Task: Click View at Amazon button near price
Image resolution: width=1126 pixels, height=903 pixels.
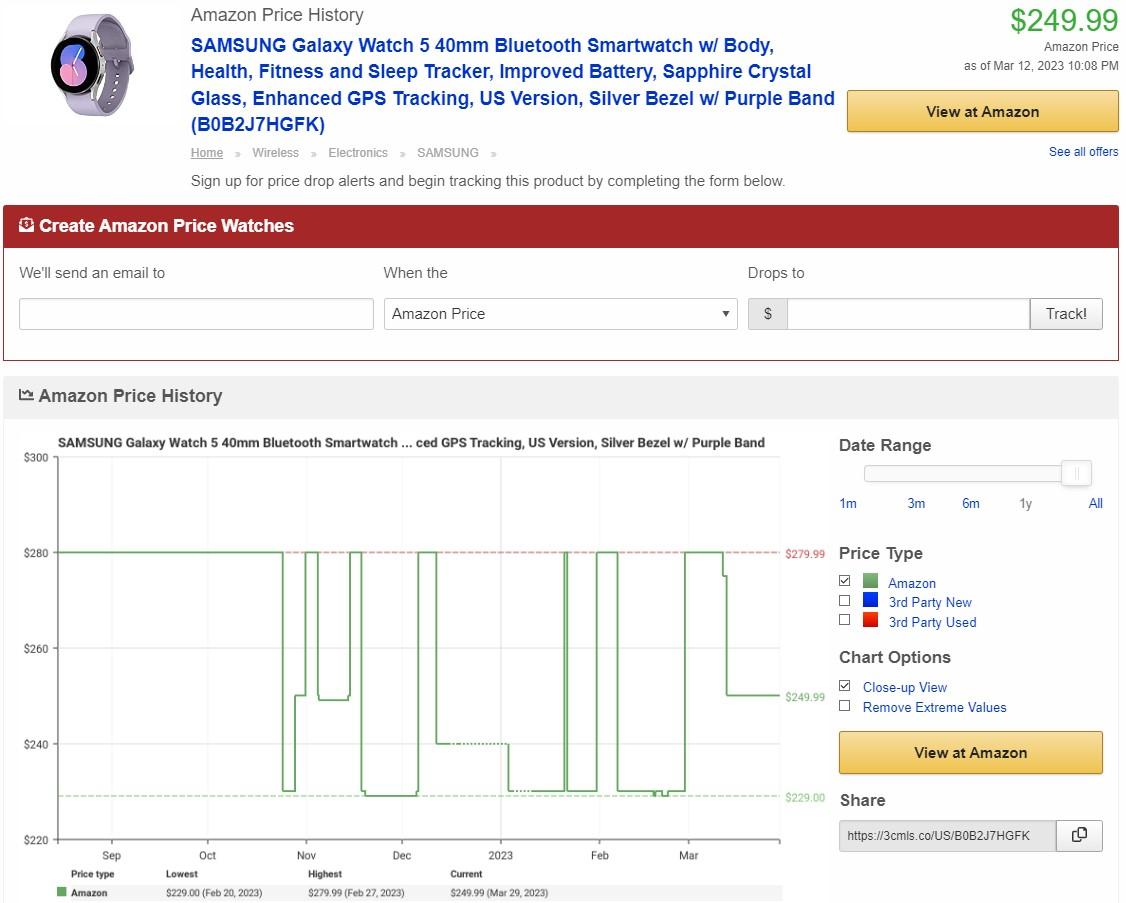Action: 982,112
